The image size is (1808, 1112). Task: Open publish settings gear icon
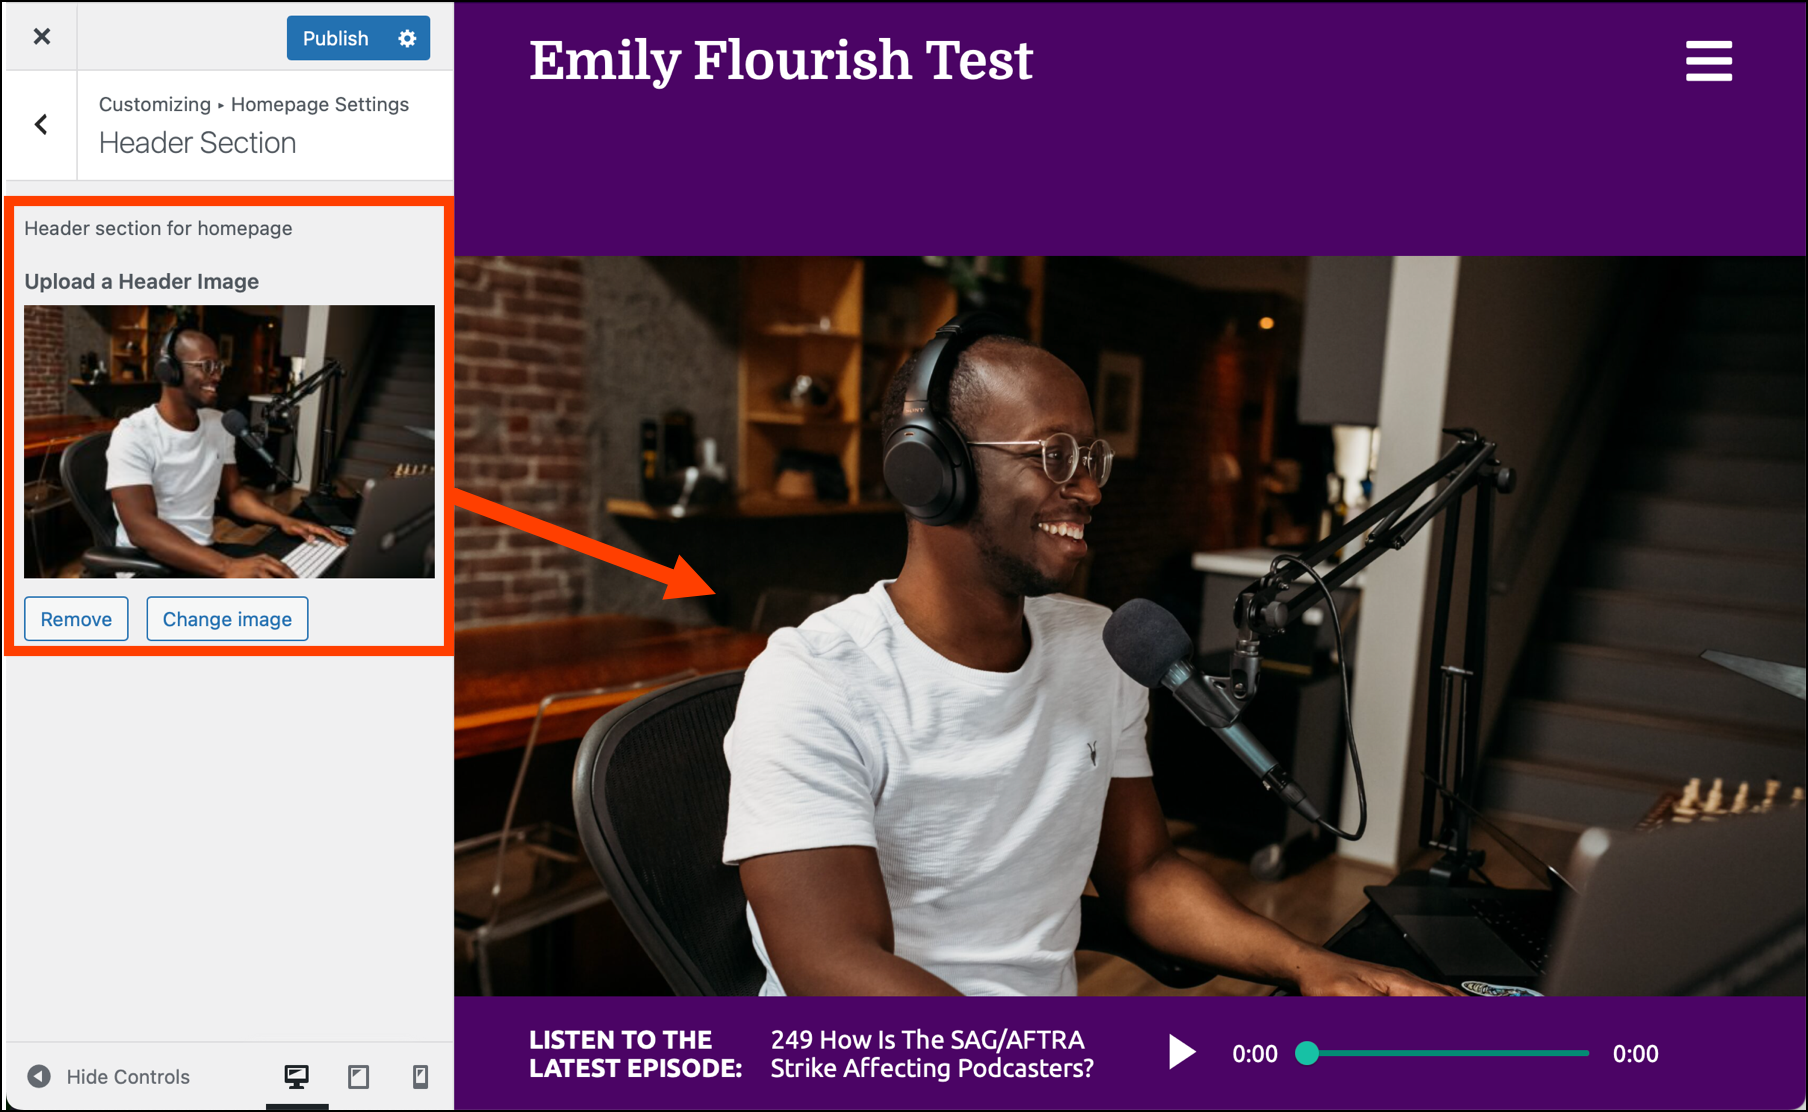click(x=407, y=38)
